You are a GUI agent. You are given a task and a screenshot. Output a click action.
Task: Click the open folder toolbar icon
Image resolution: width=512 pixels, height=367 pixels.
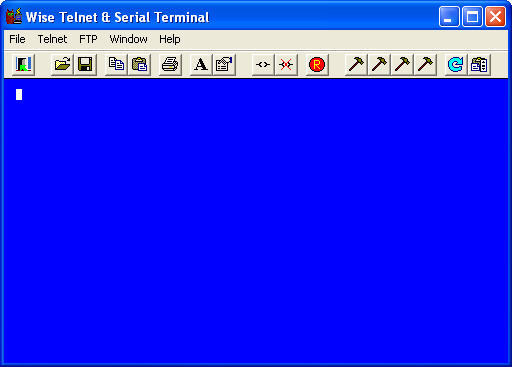(62, 64)
